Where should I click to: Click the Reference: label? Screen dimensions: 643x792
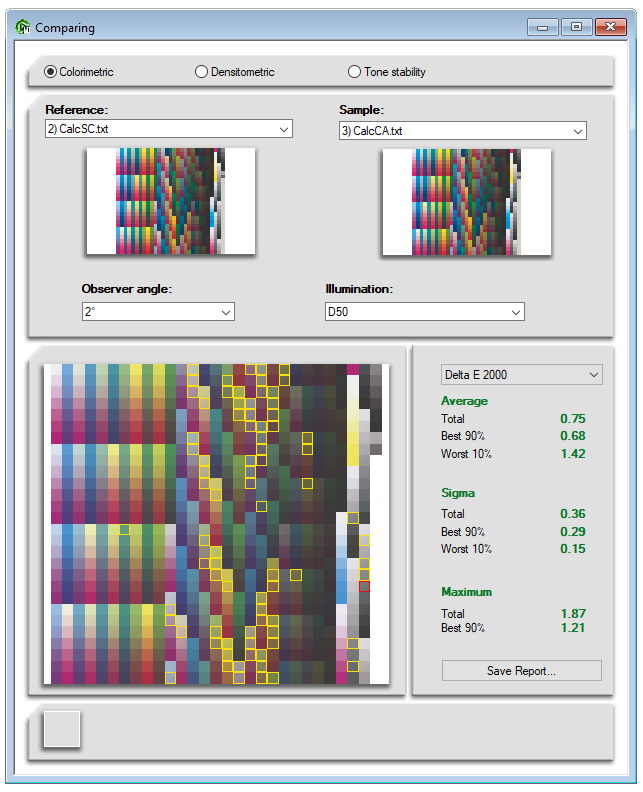click(x=76, y=110)
